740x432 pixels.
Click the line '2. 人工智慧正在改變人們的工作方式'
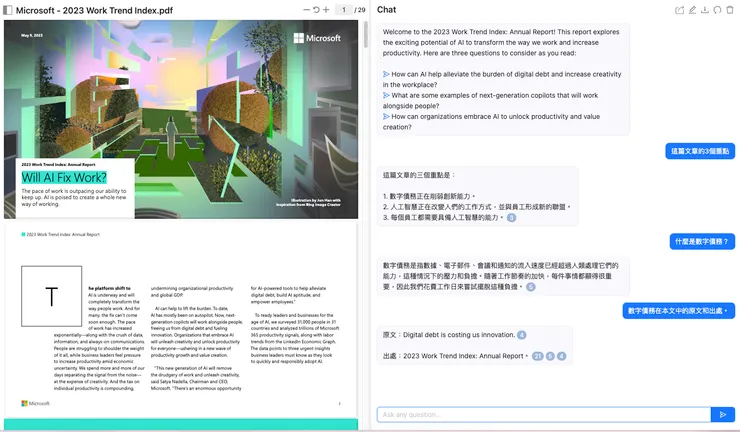[x=477, y=207]
